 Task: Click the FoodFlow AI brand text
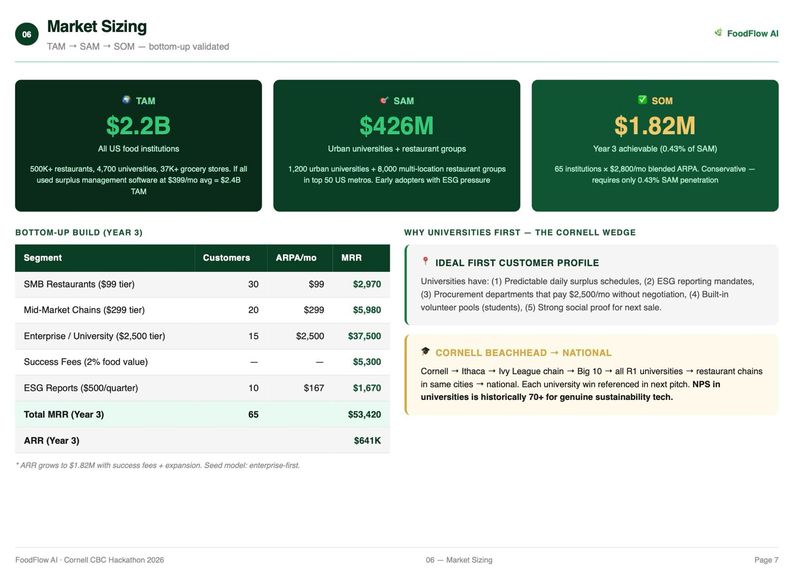(x=752, y=33)
